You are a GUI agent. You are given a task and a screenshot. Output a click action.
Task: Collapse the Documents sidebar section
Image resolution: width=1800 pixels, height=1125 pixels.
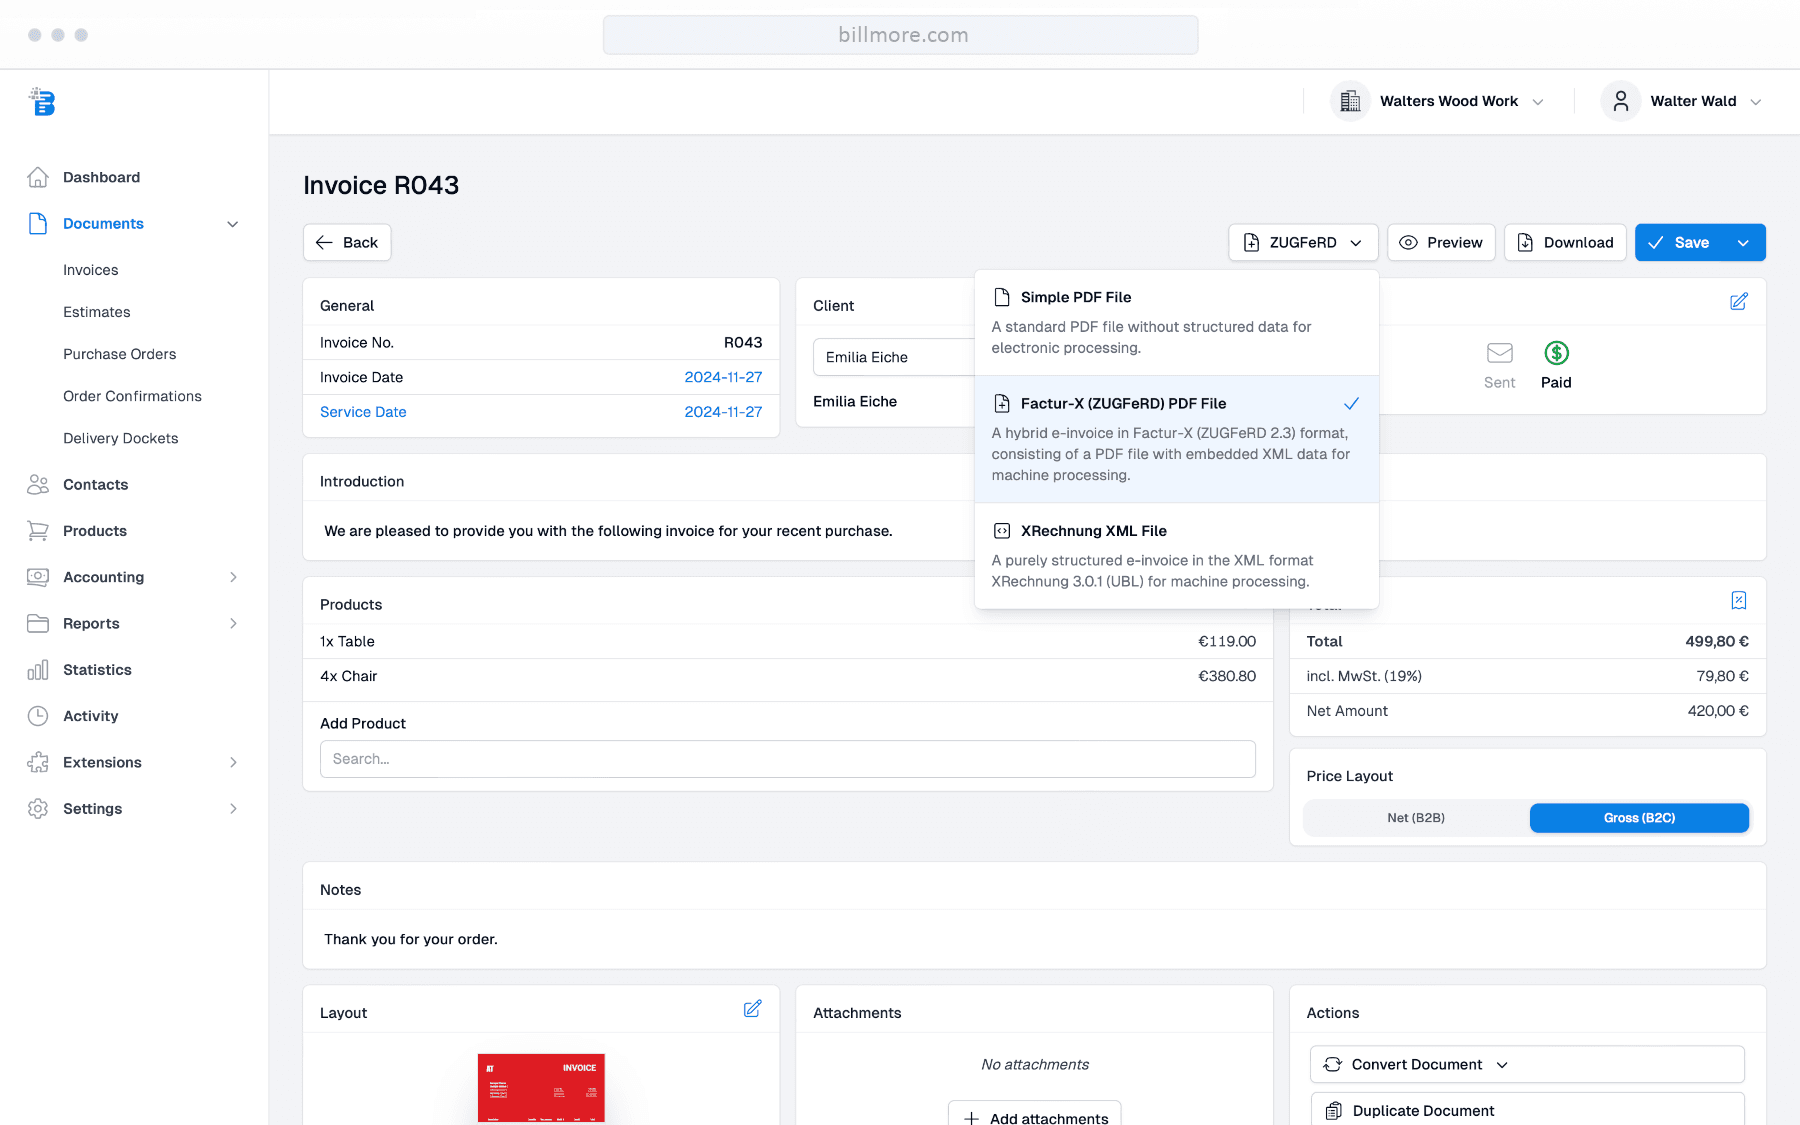point(233,224)
